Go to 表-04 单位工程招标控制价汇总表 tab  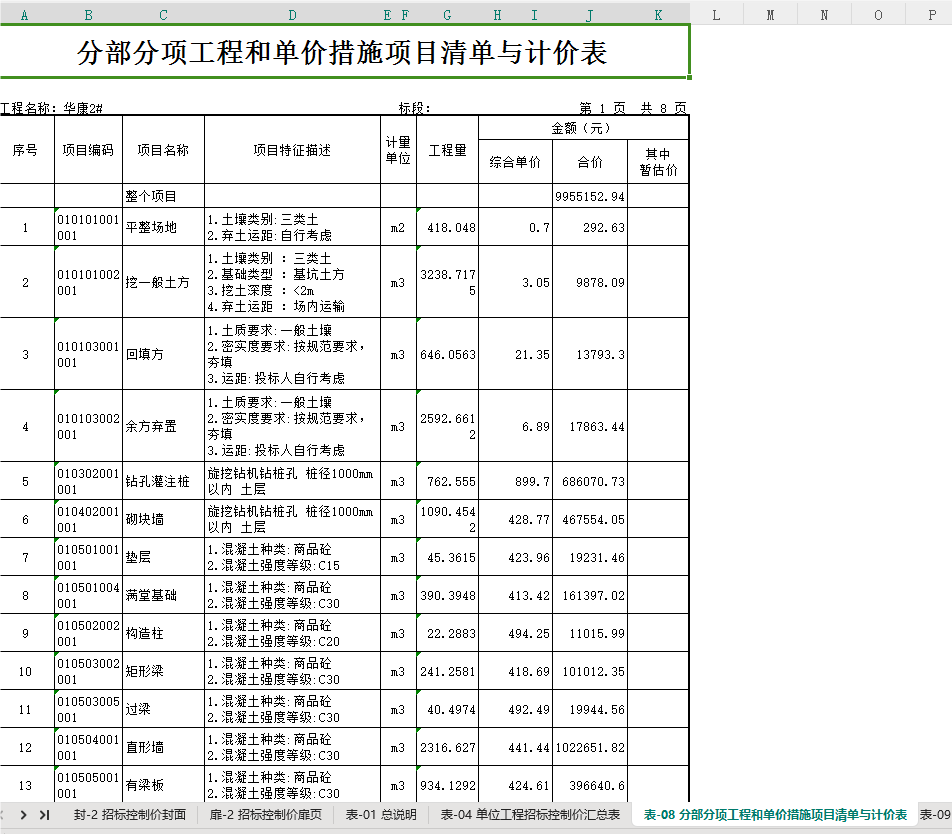[530, 815]
